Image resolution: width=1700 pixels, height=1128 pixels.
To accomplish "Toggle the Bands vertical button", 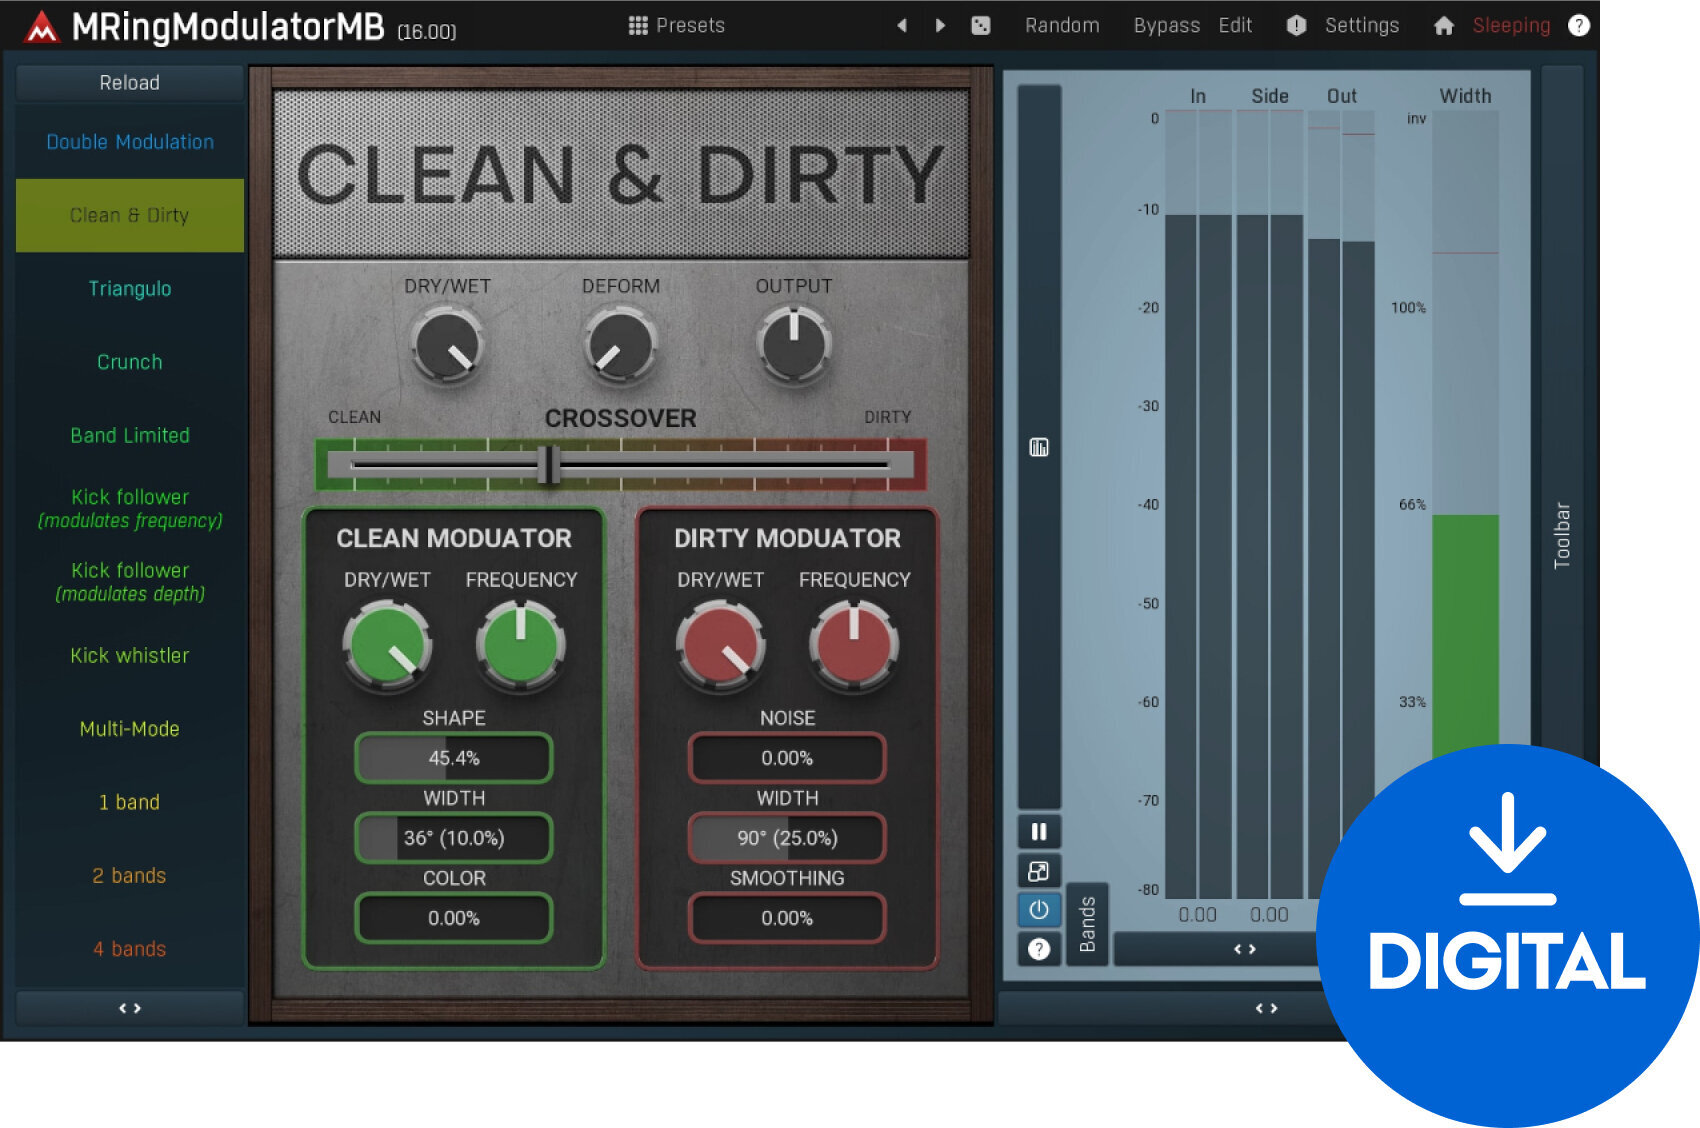I will coord(1088,924).
